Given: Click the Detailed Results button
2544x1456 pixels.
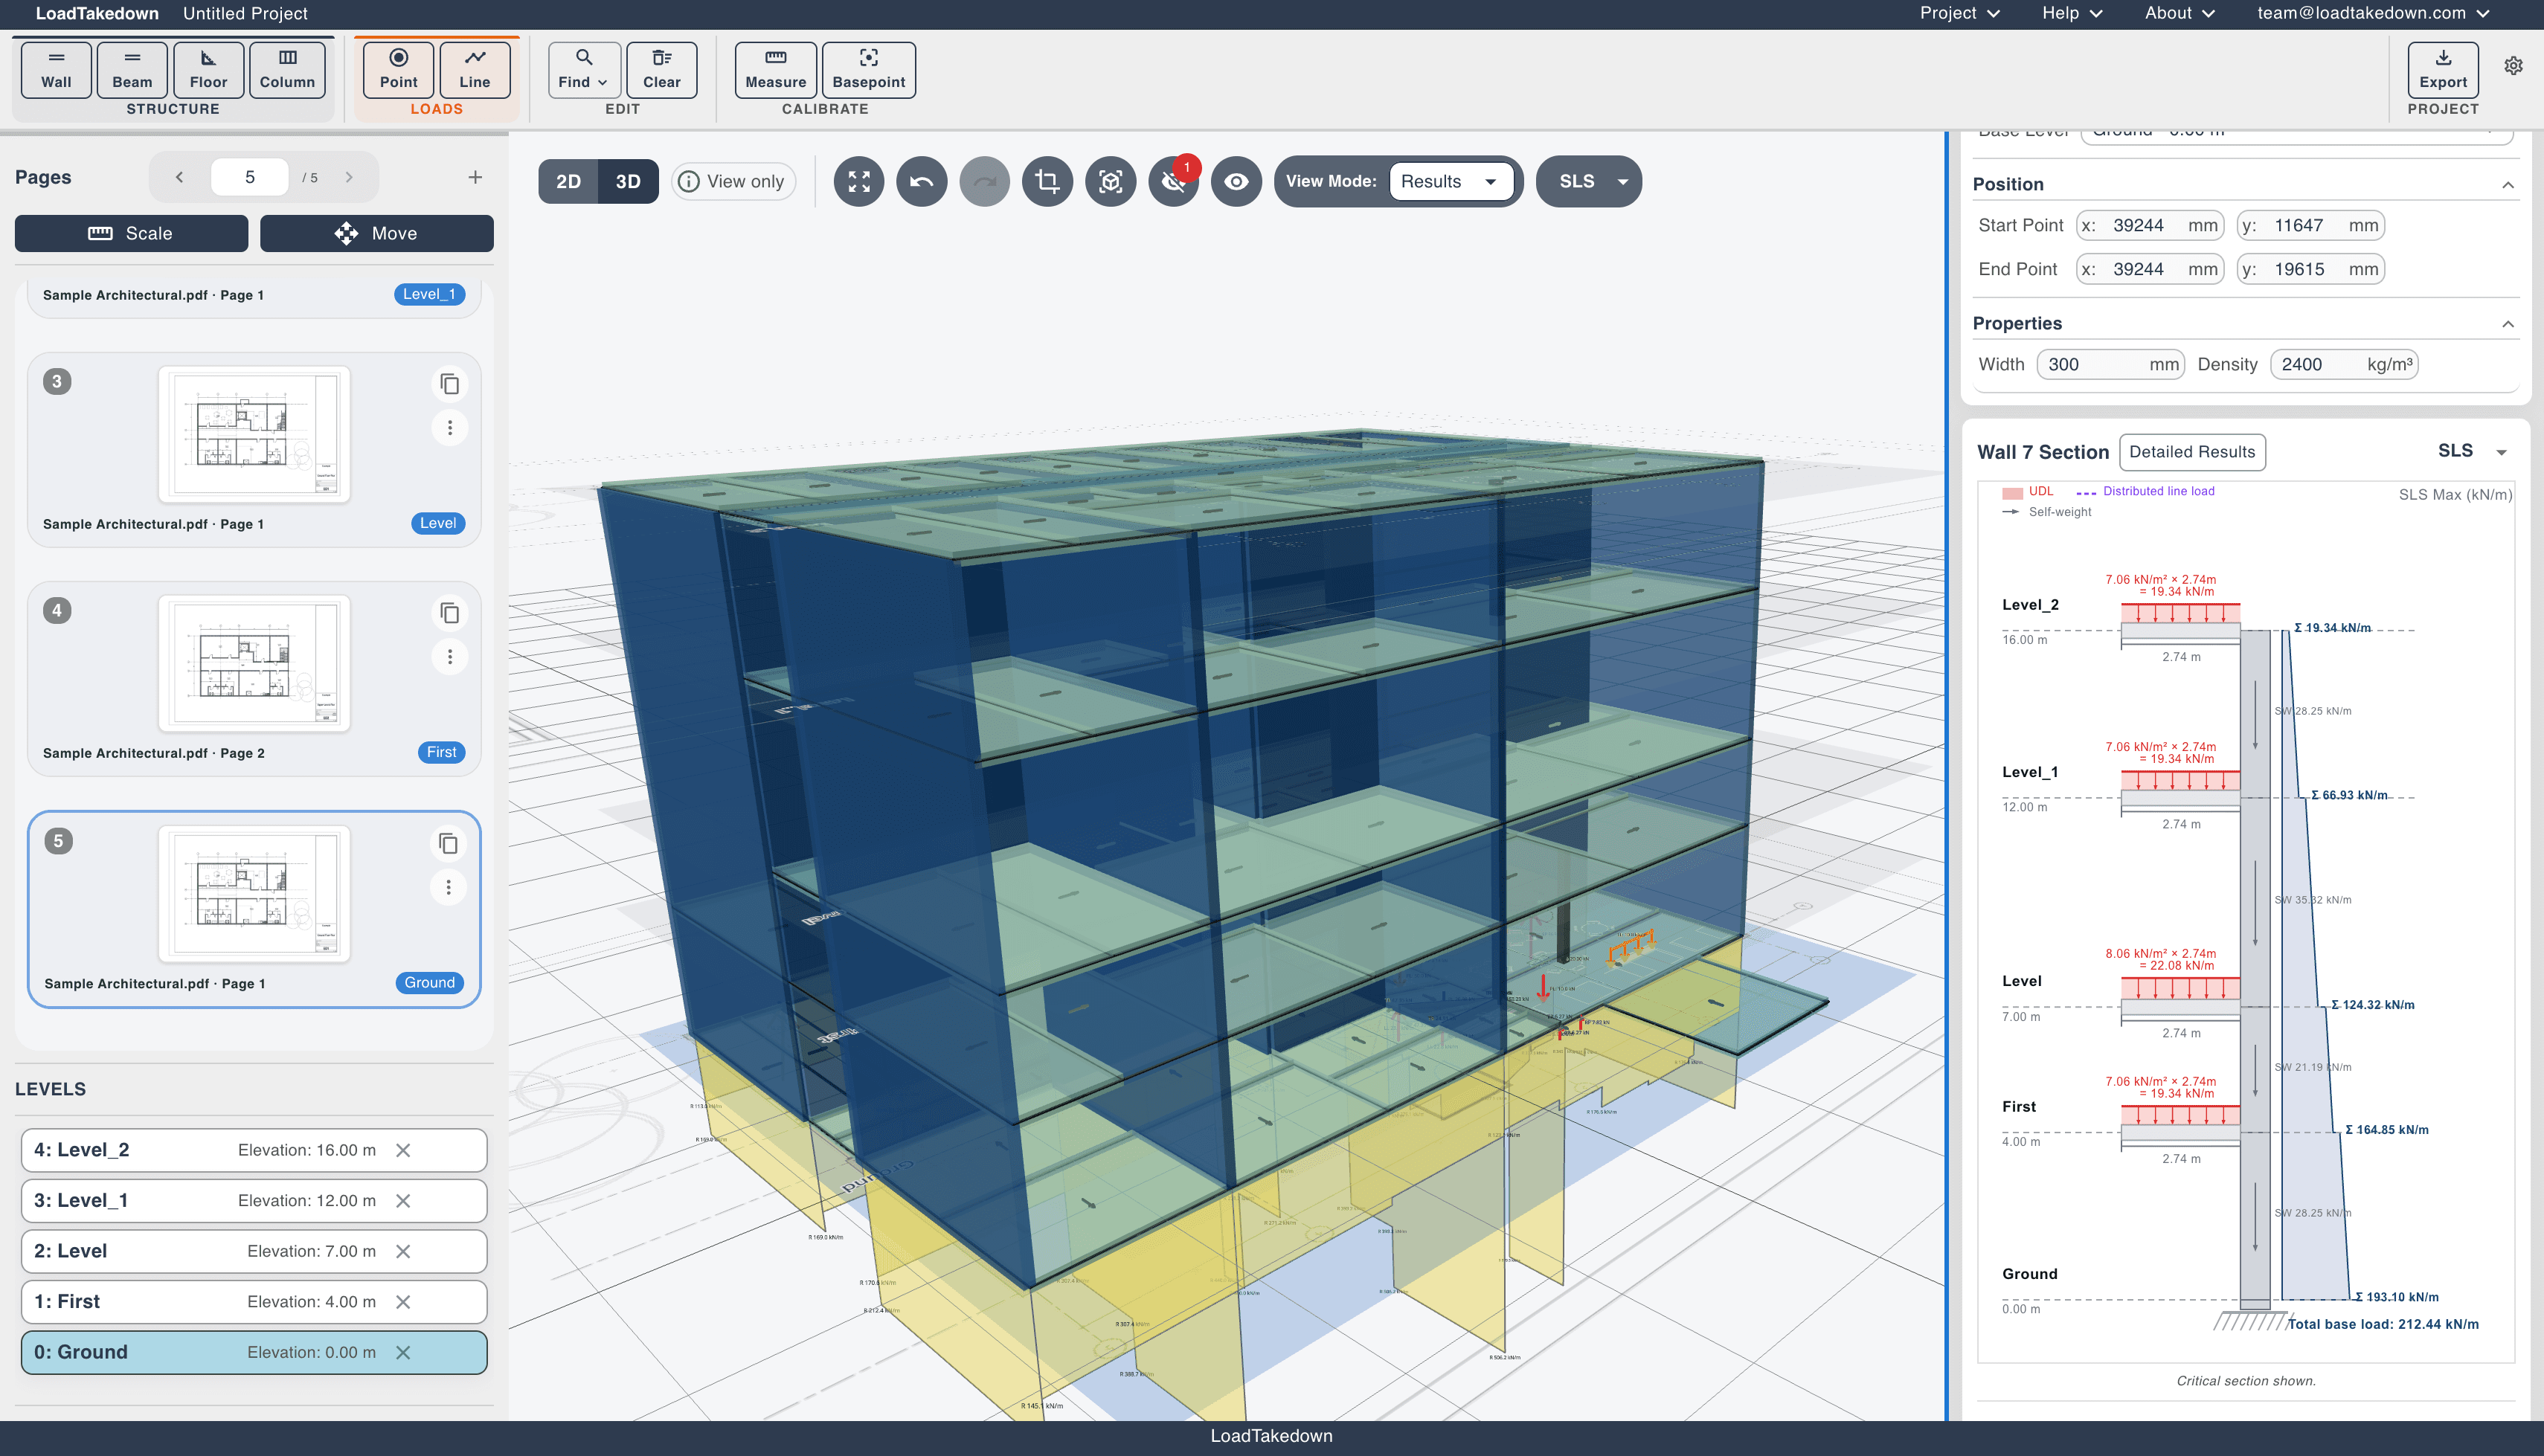Looking at the screenshot, I should [2192, 452].
